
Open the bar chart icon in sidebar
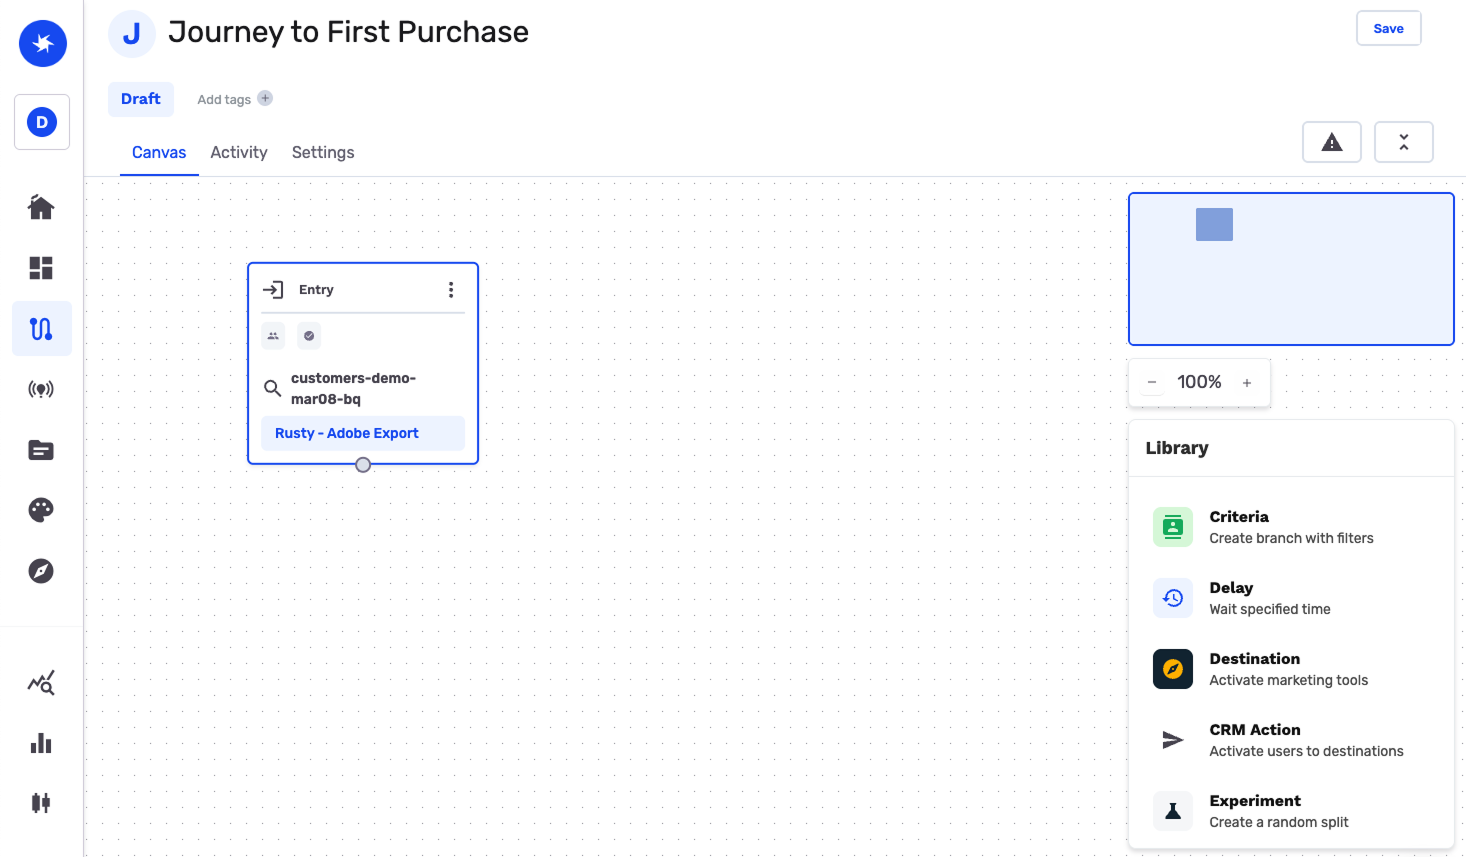click(x=41, y=743)
